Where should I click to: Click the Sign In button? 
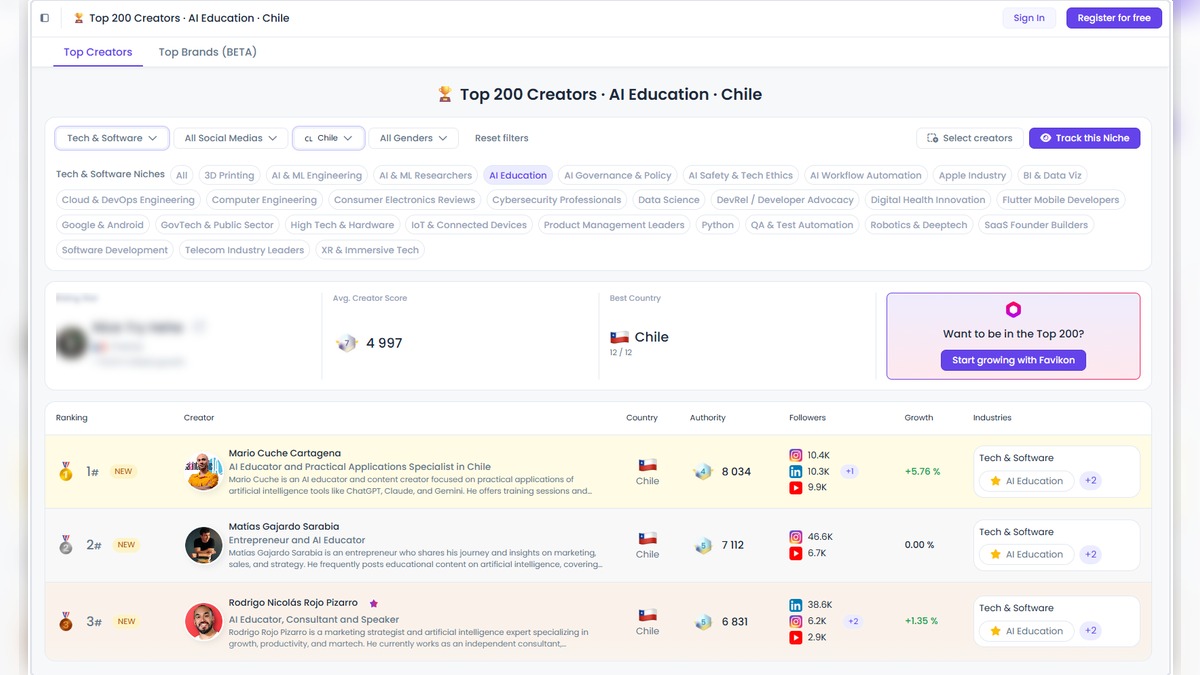(1029, 18)
